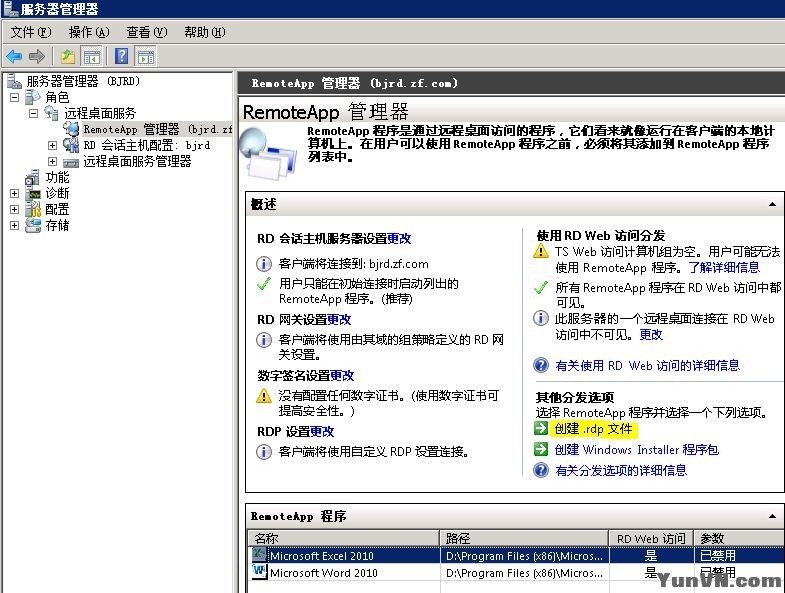This screenshot has width=785, height=593.
Task: Collapse the RemoteApp 程序 section with arrow
Action: pos(772,516)
